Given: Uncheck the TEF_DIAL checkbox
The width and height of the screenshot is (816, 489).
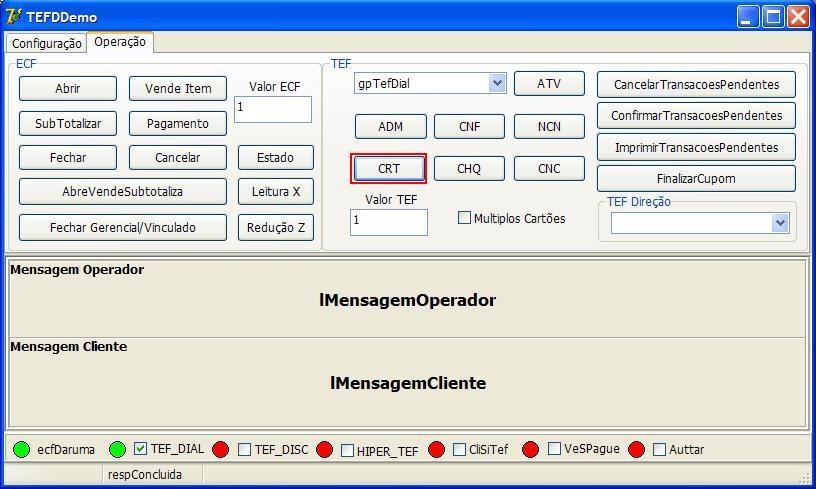Looking at the screenshot, I should 141,448.
